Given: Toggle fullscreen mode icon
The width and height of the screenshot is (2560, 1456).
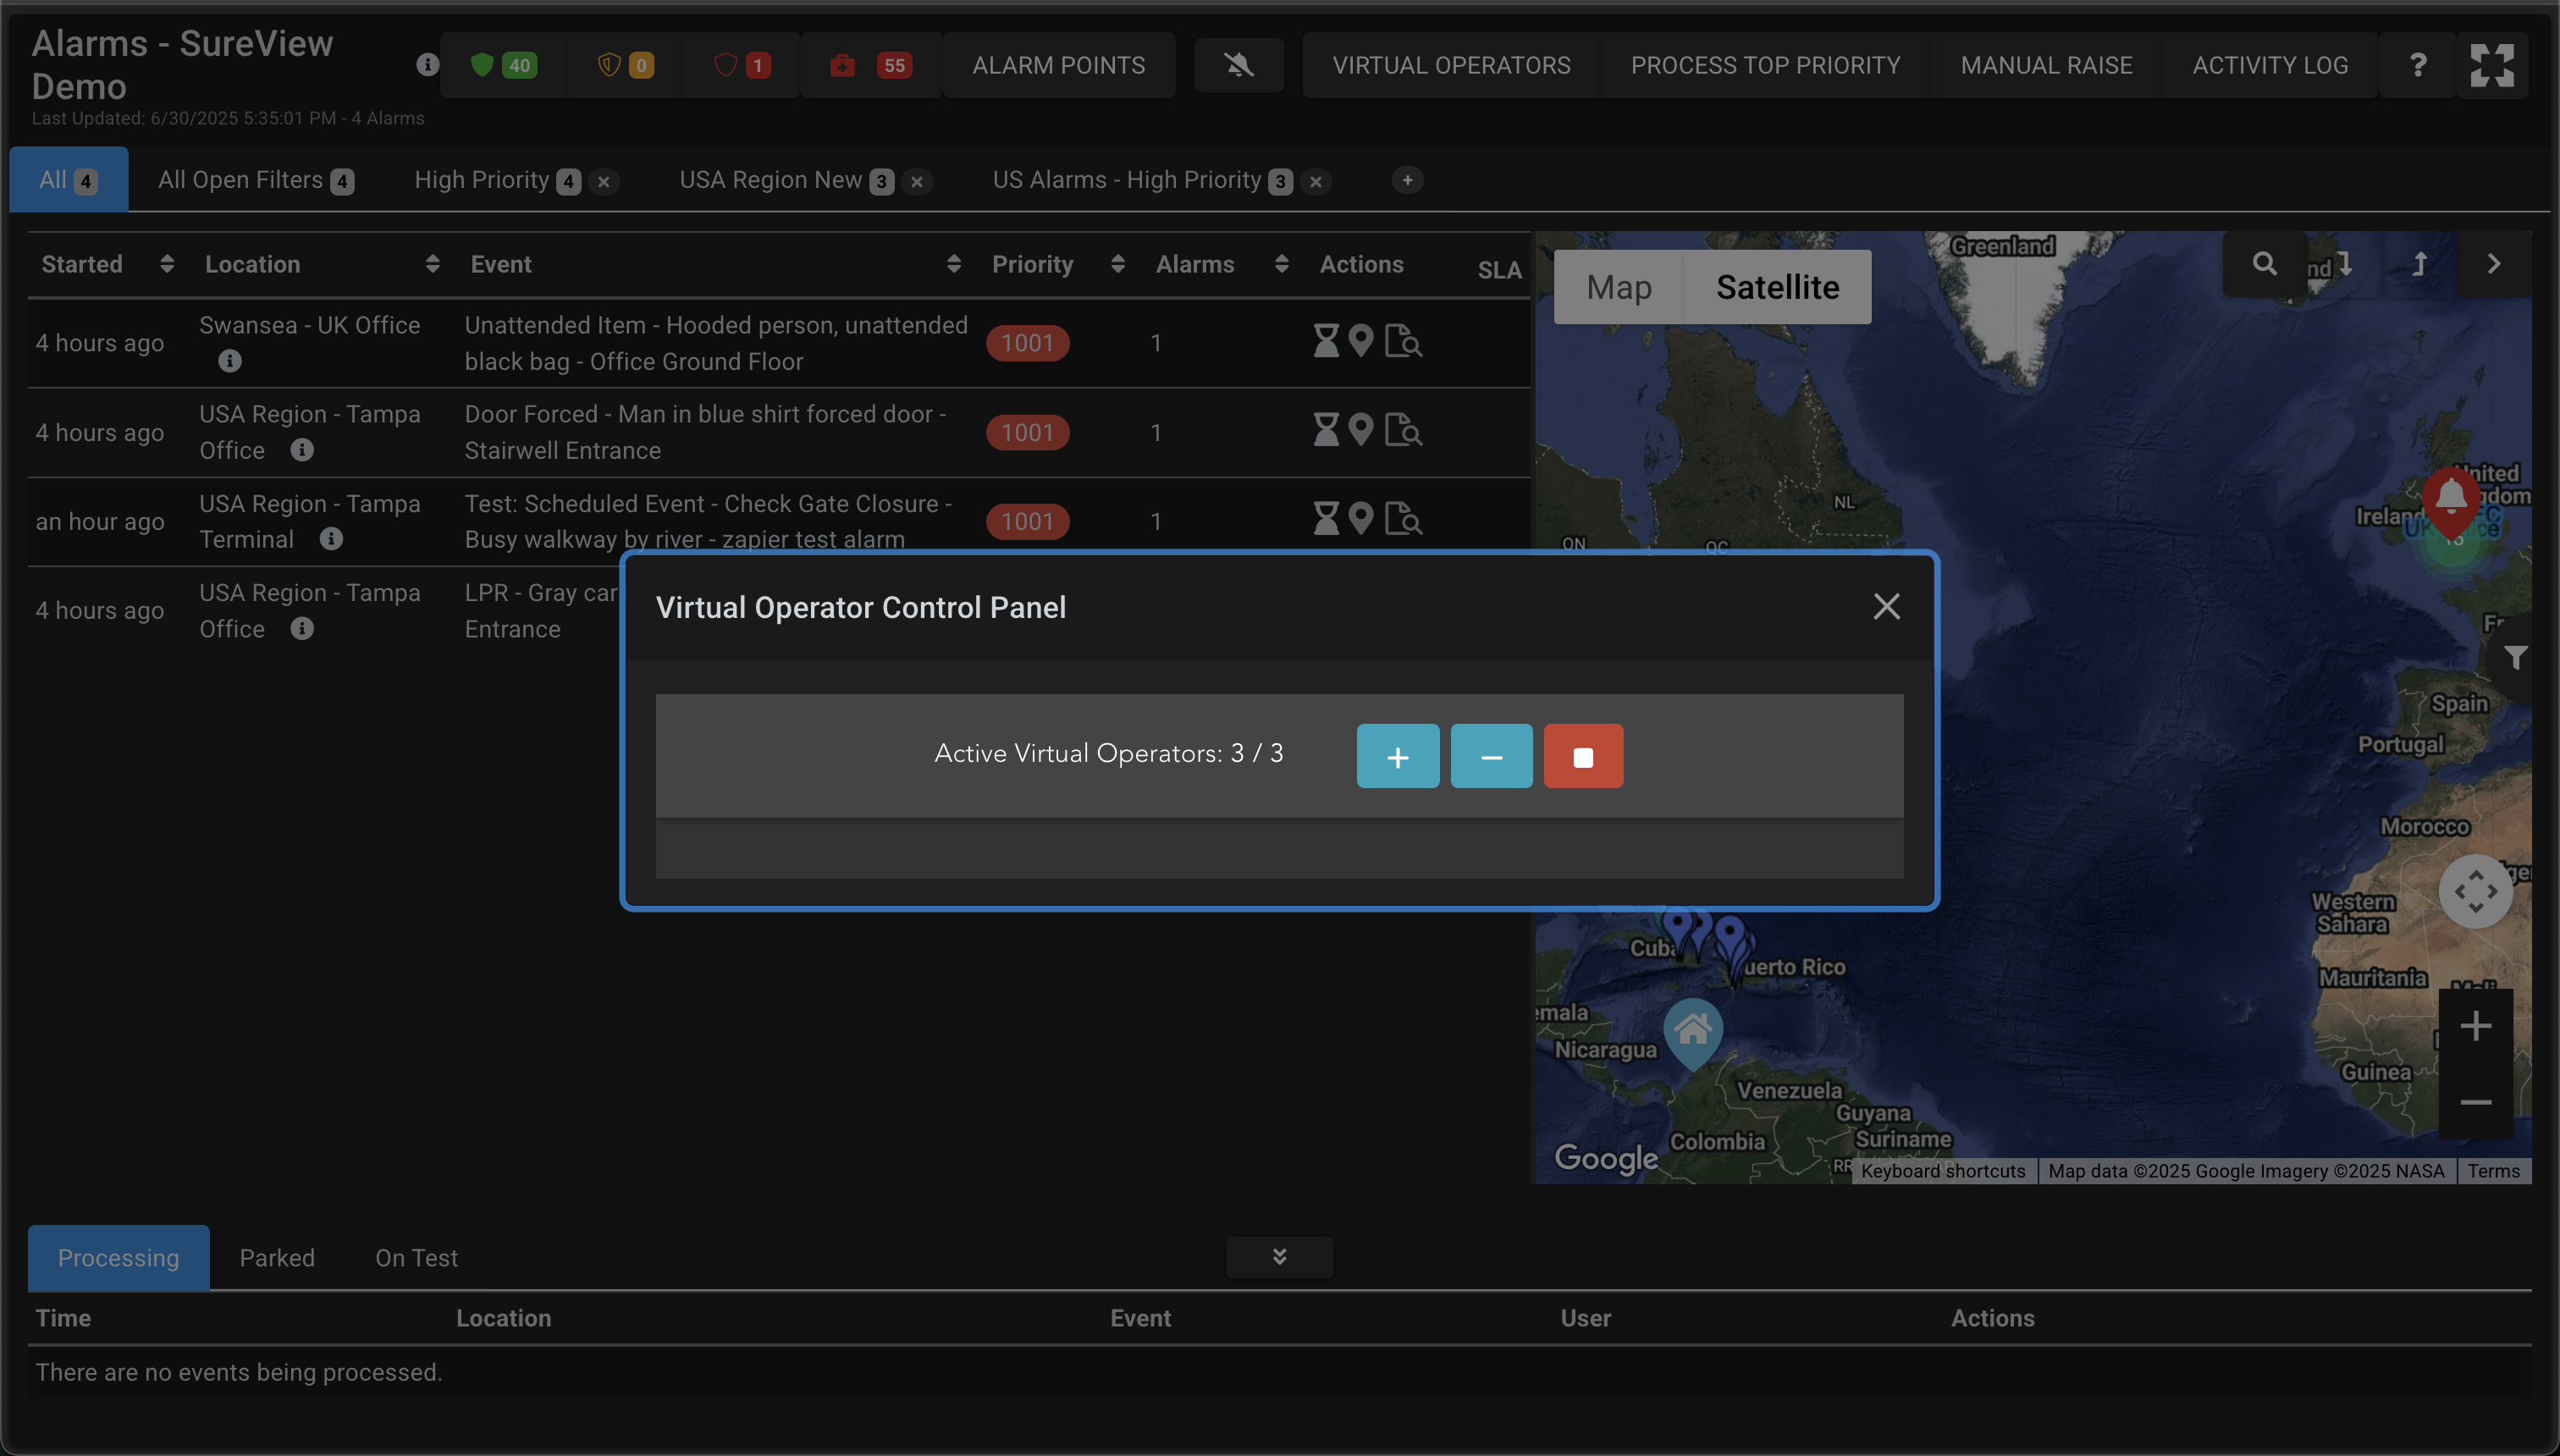Looking at the screenshot, I should (2492, 66).
